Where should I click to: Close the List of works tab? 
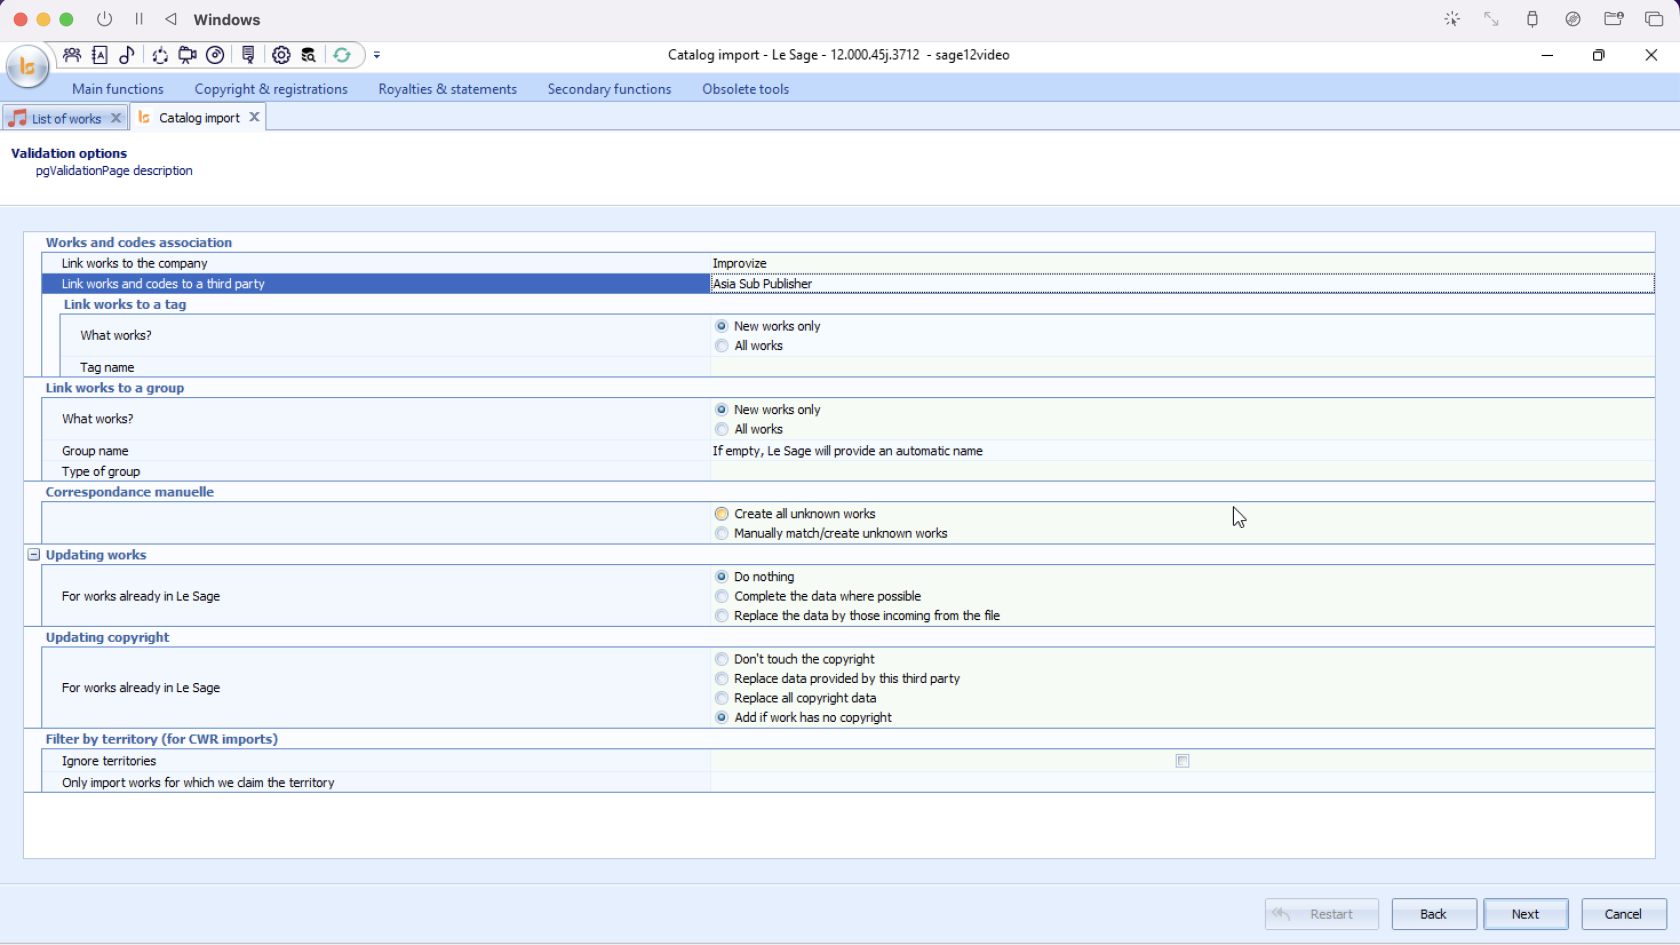pyautogui.click(x=116, y=118)
